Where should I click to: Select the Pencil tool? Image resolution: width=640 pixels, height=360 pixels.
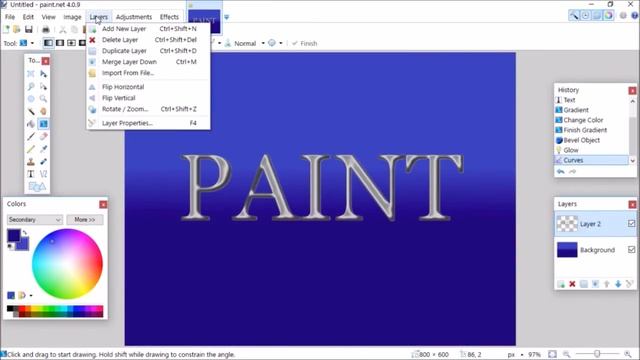coord(31,149)
